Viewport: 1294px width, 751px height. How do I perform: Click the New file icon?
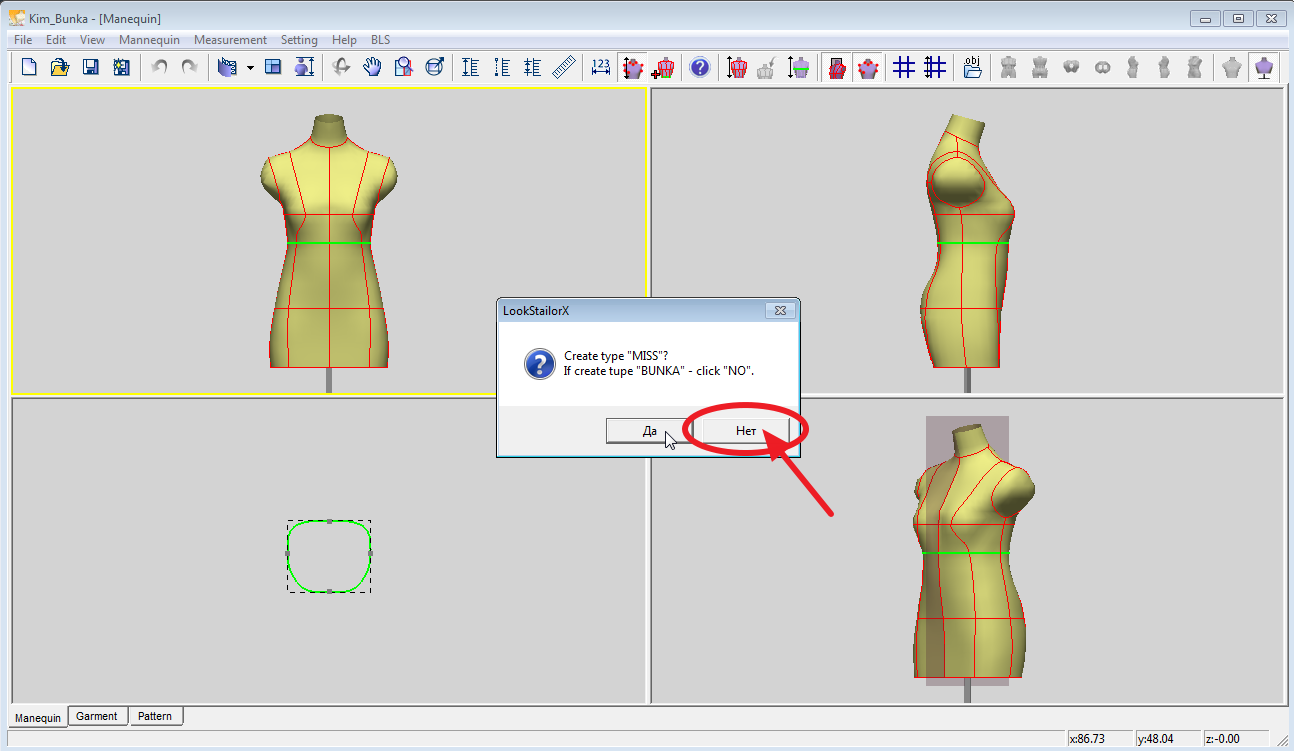[x=29, y=67]
